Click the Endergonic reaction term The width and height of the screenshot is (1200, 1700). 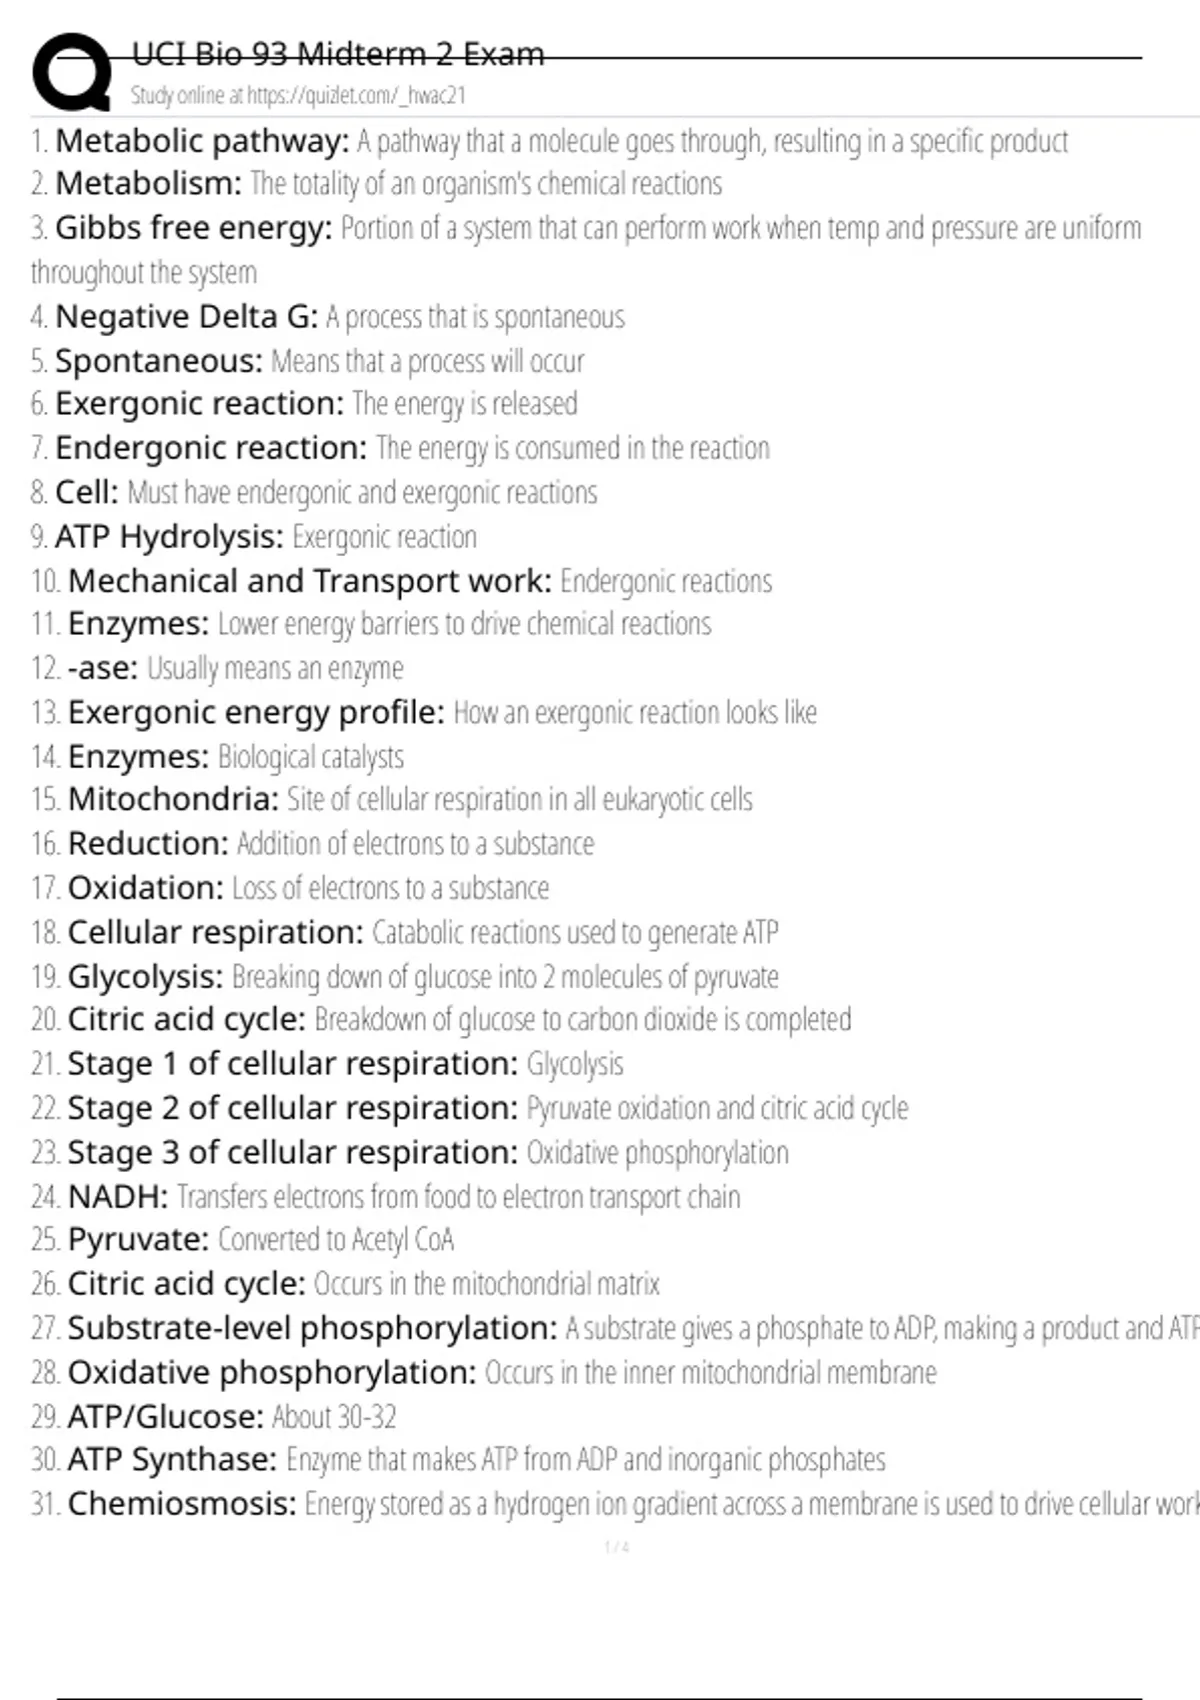tap(211, 448)
